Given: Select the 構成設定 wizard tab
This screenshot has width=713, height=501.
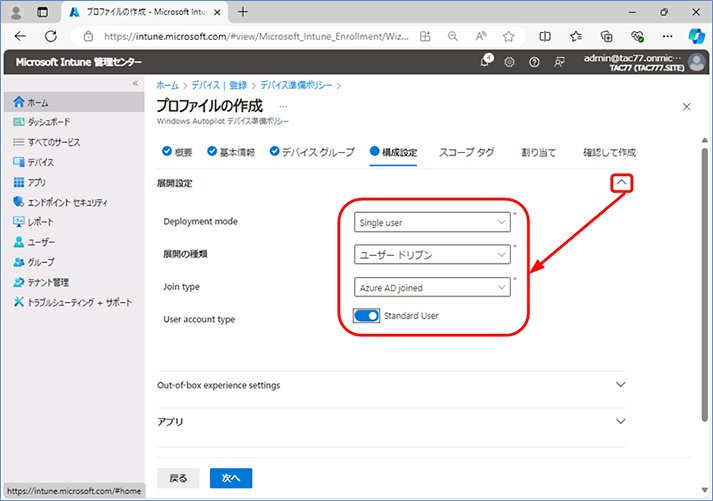Looking at the screenshot, I should 393,152.
